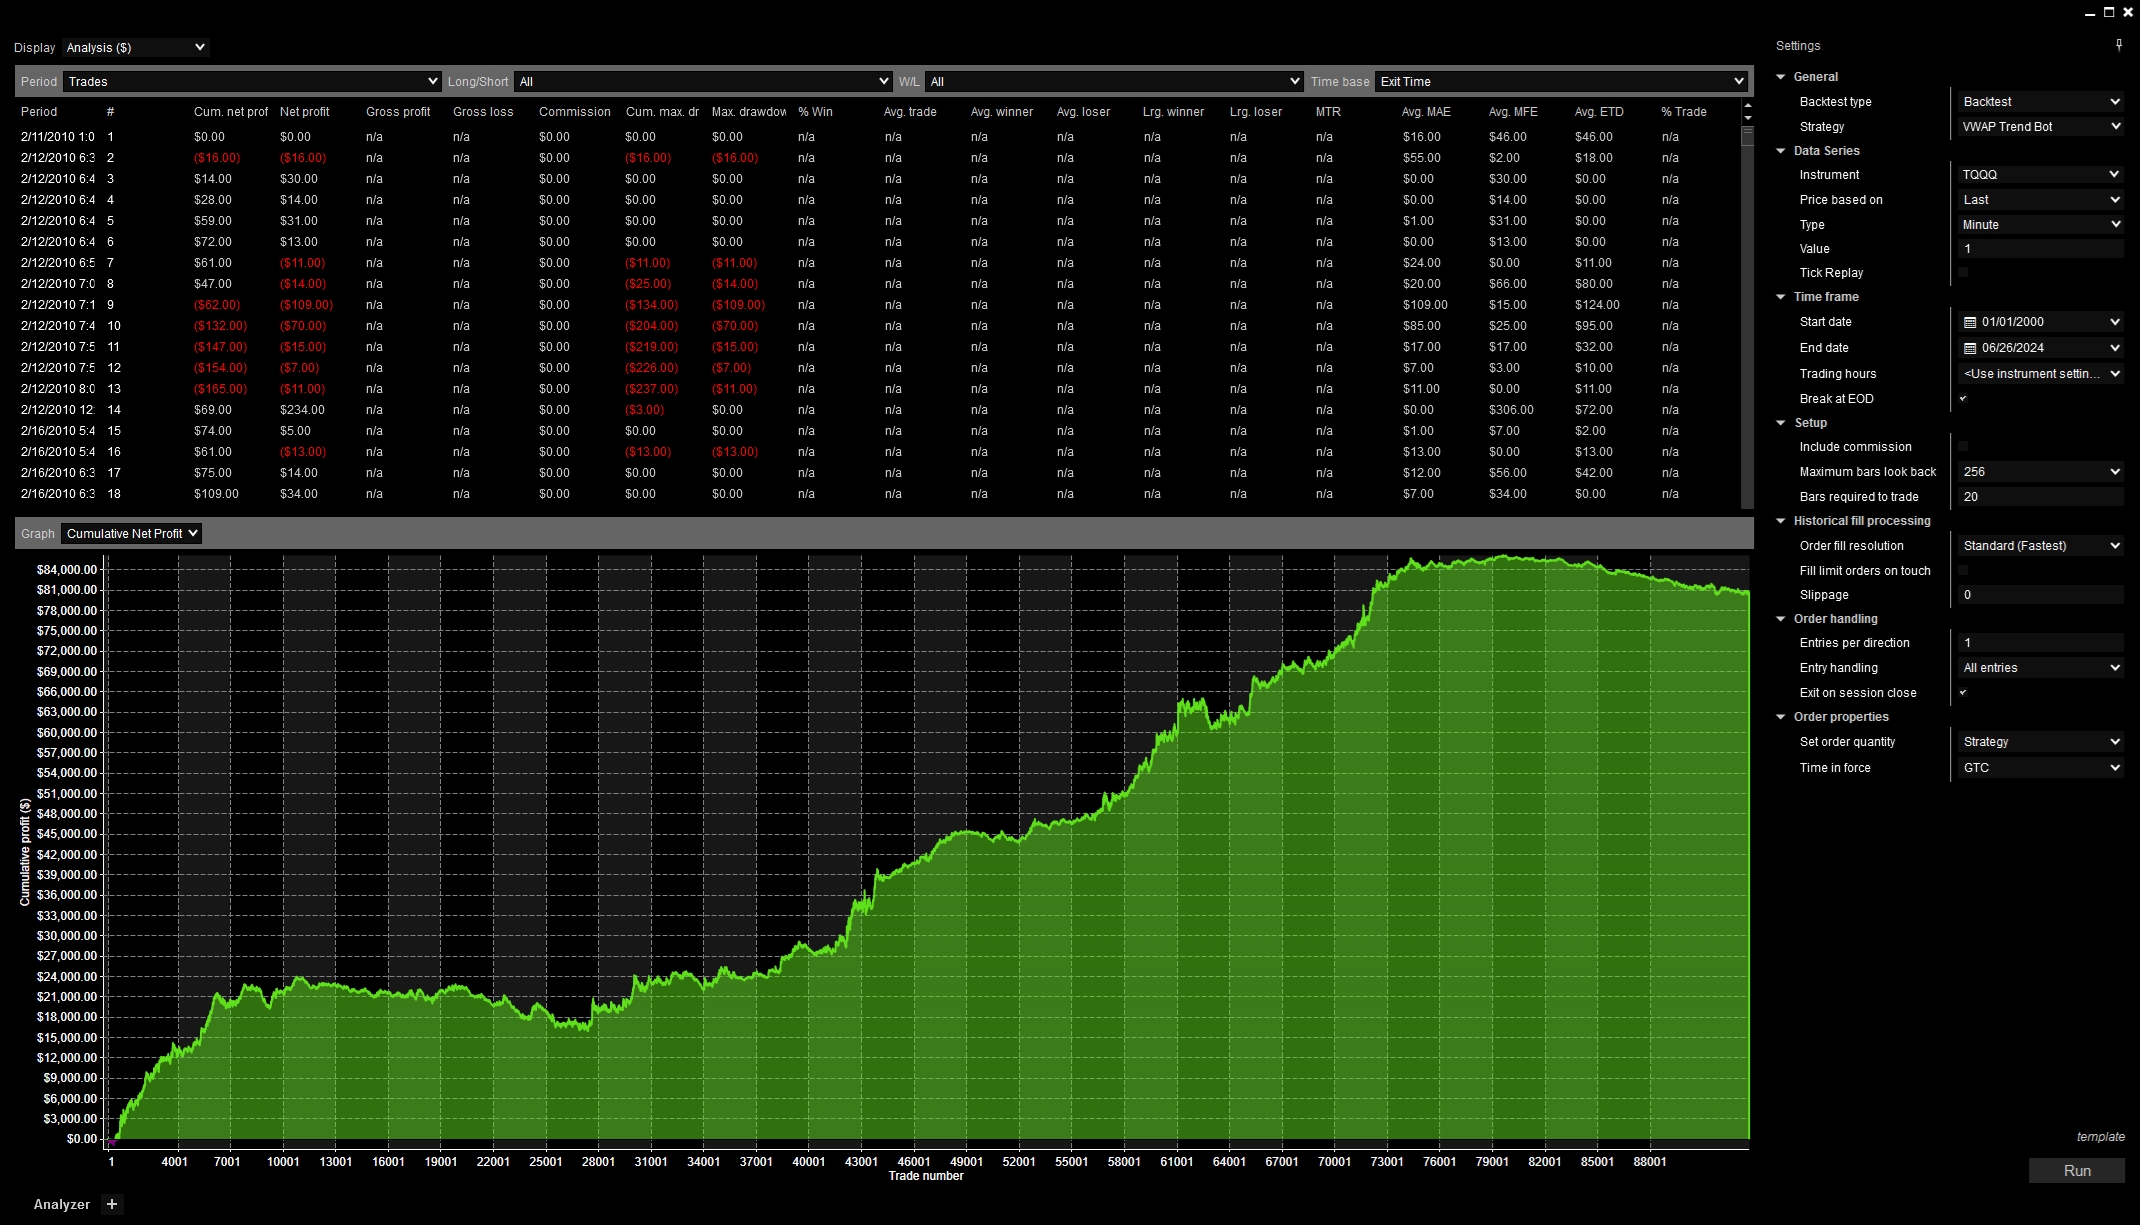Open the Trading hours dropdown

tap(2041, 373)
